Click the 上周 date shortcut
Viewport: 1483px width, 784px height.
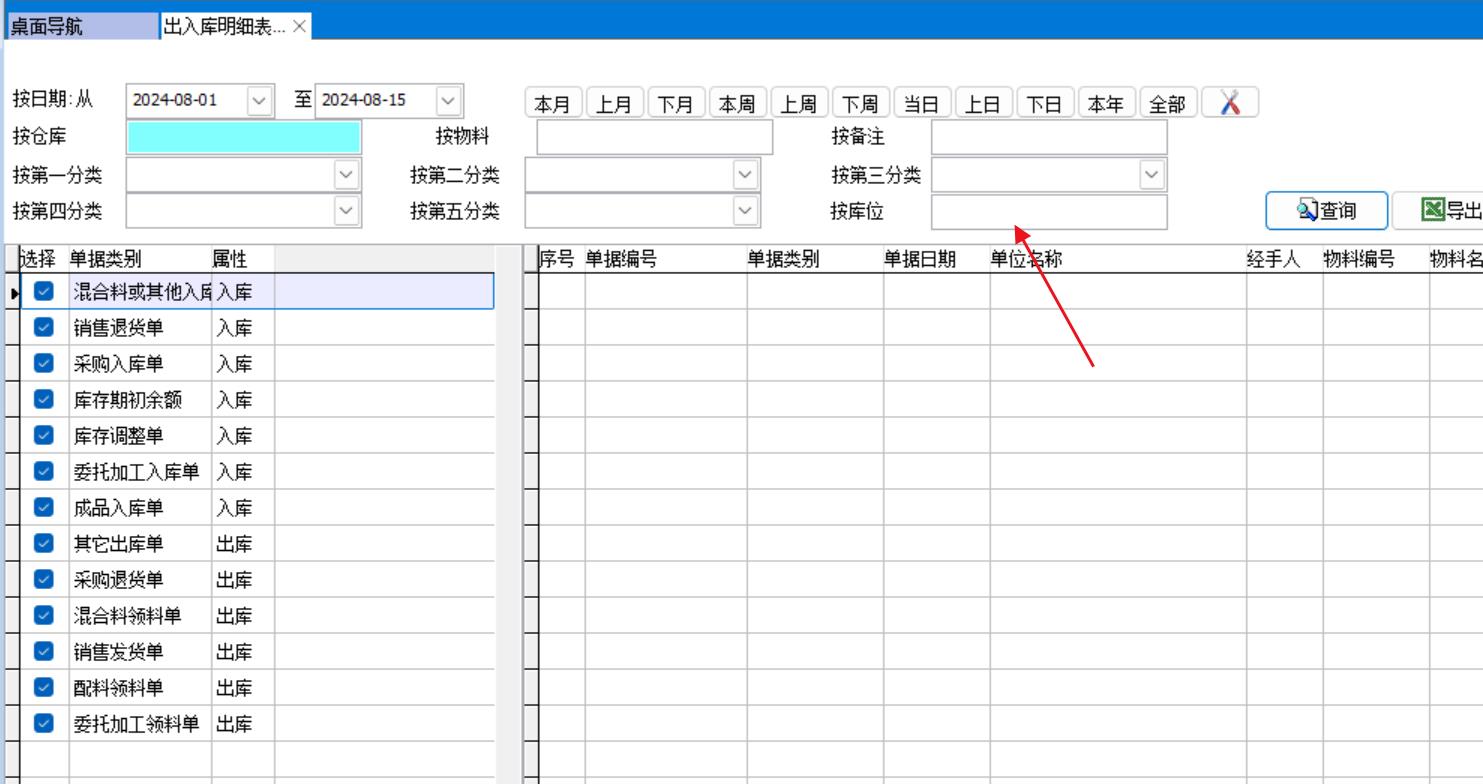click(x=798, y=104)
